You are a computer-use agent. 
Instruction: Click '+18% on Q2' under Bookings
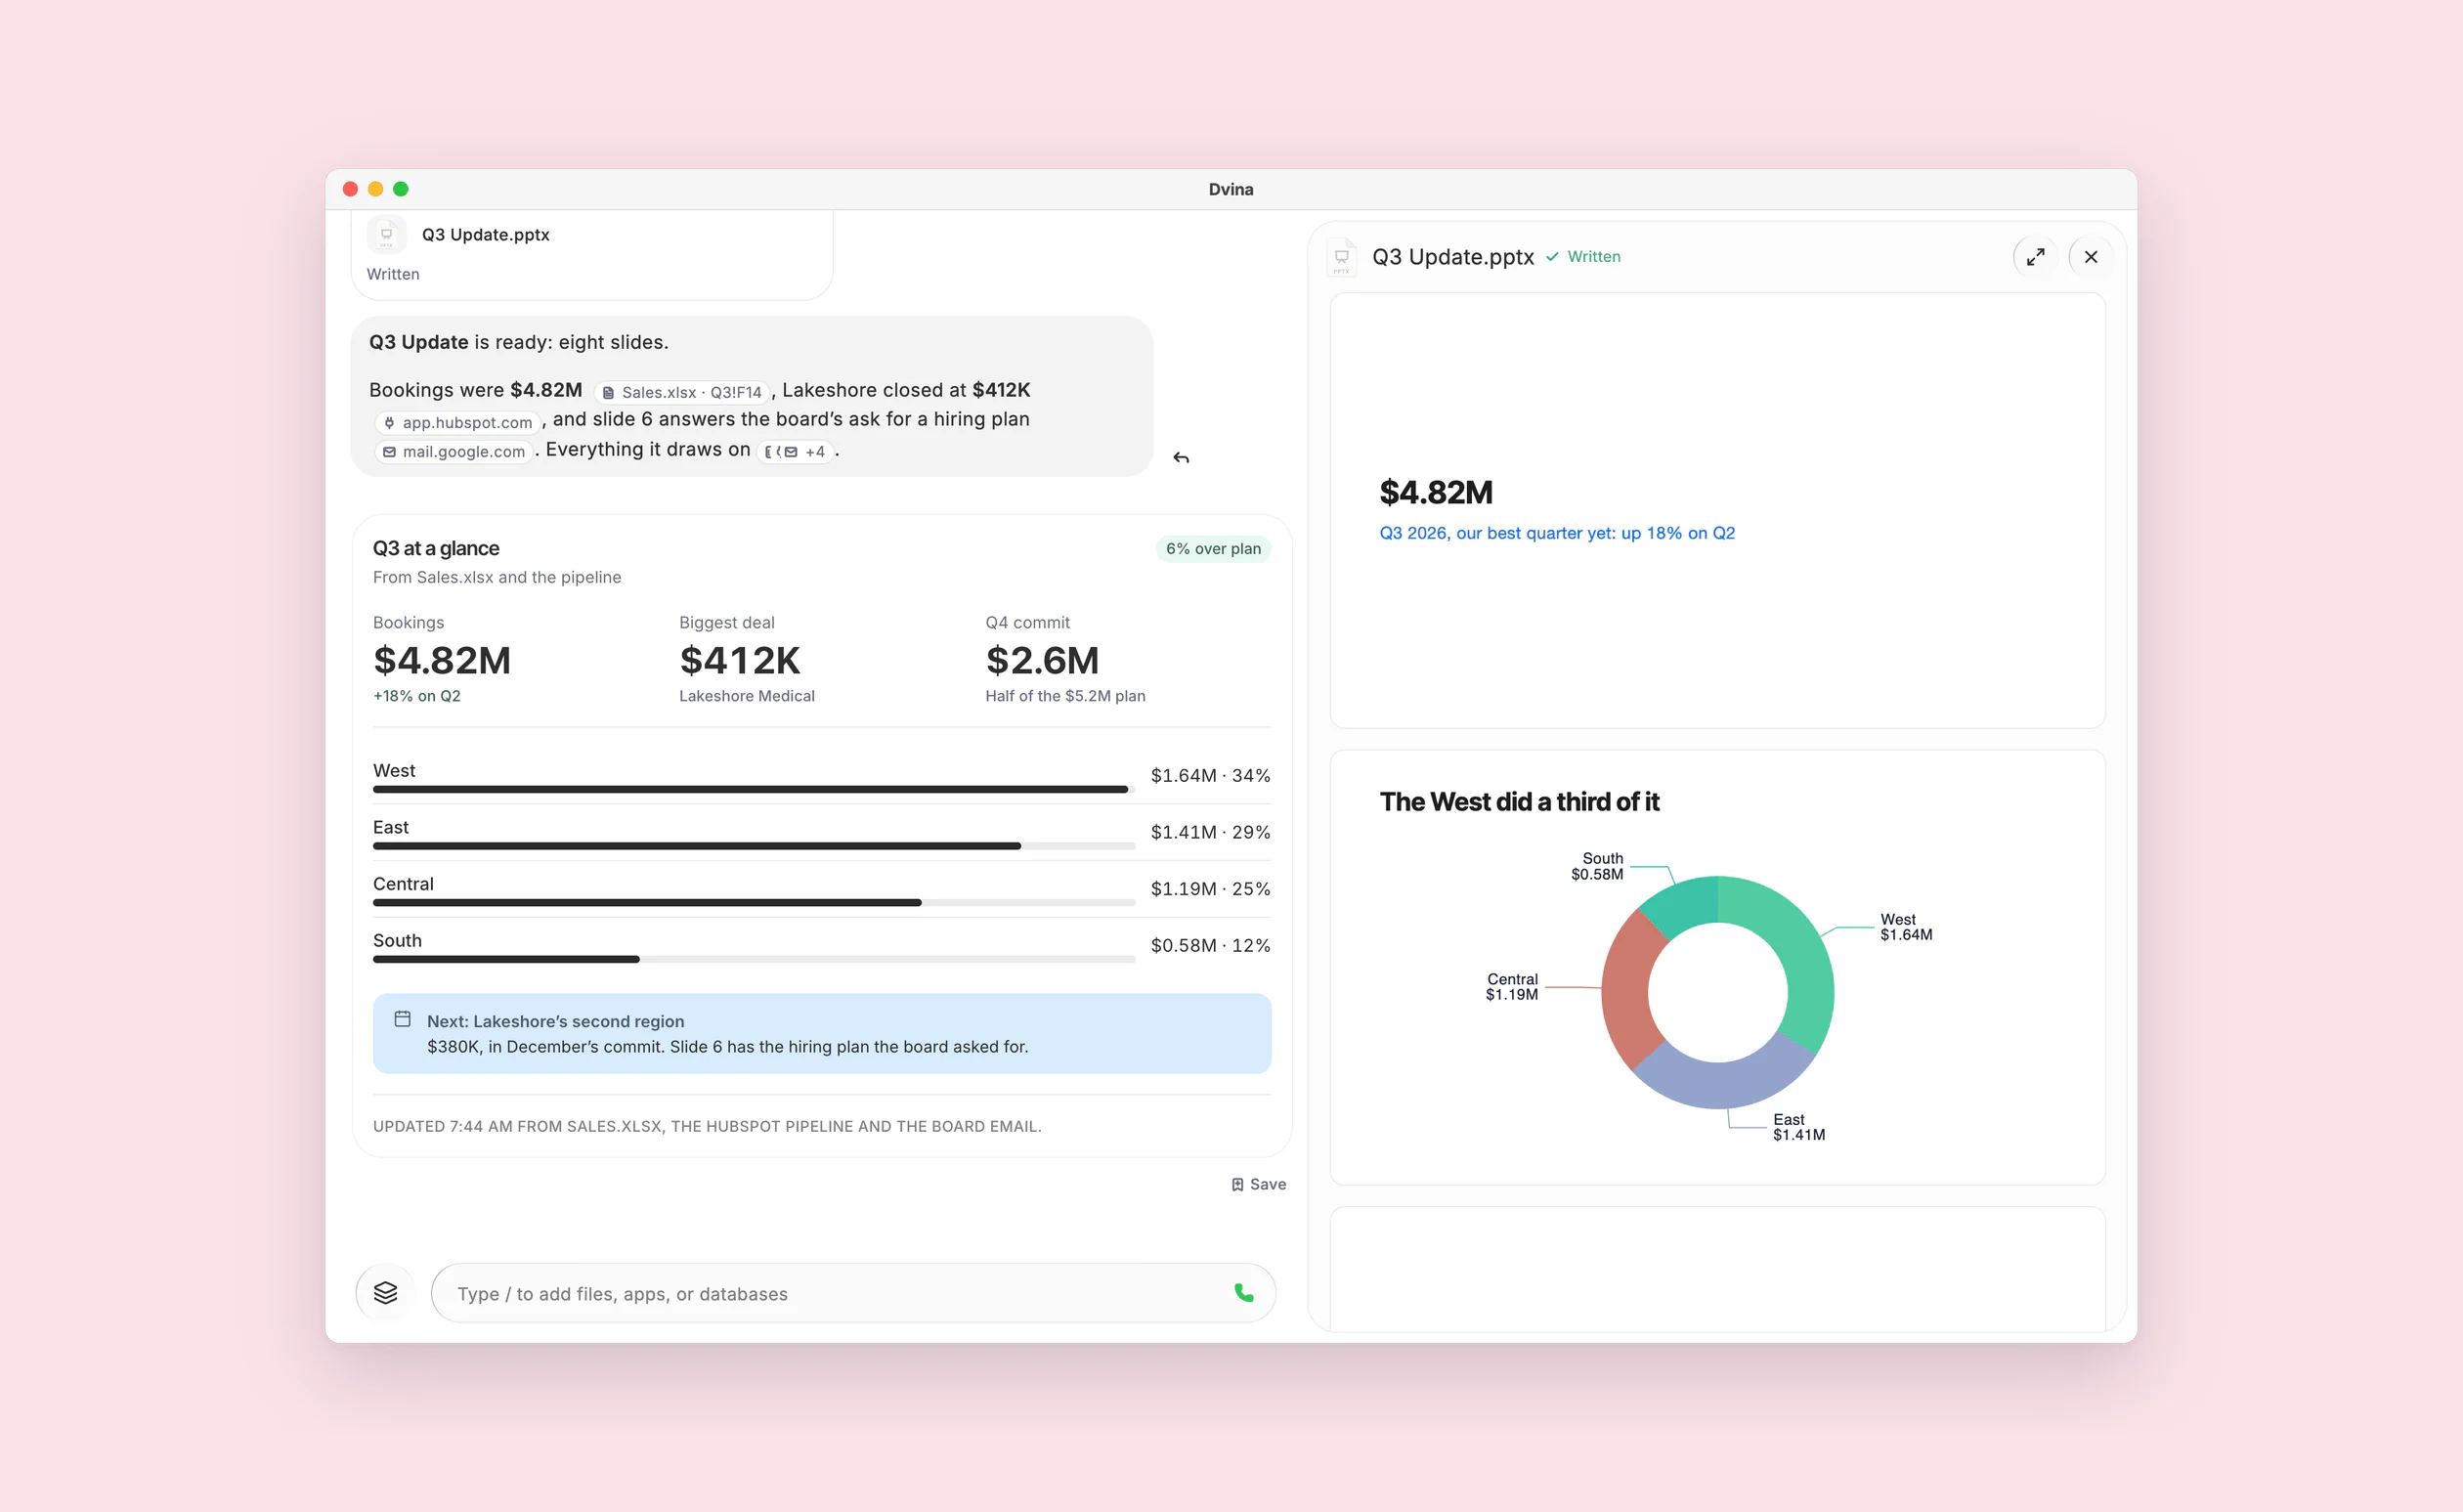pos(417,696)
